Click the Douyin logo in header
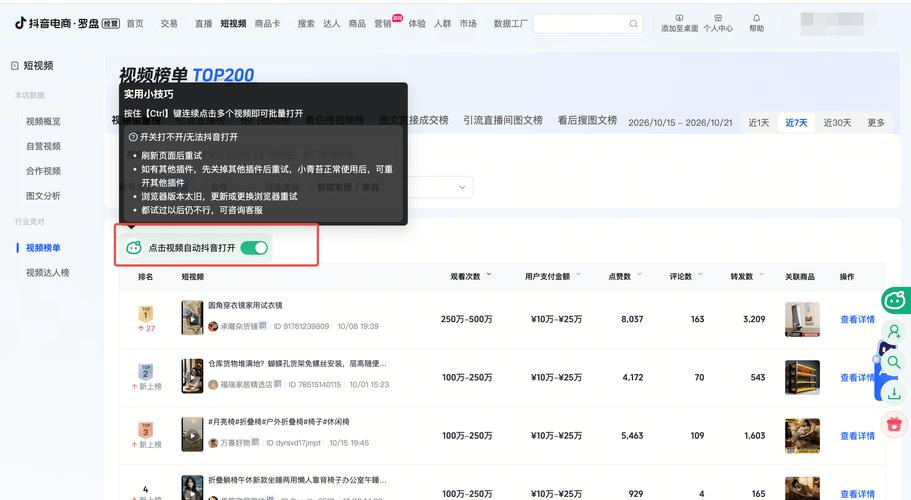 click(20, 23)
